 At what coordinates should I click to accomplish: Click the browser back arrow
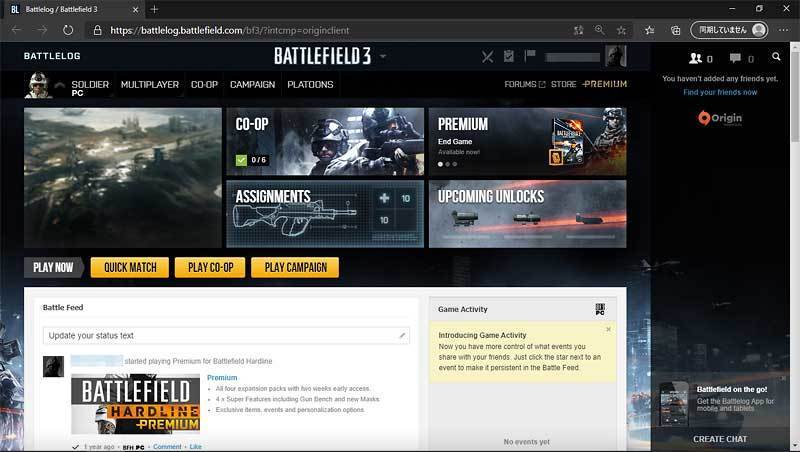coord(16,30)
